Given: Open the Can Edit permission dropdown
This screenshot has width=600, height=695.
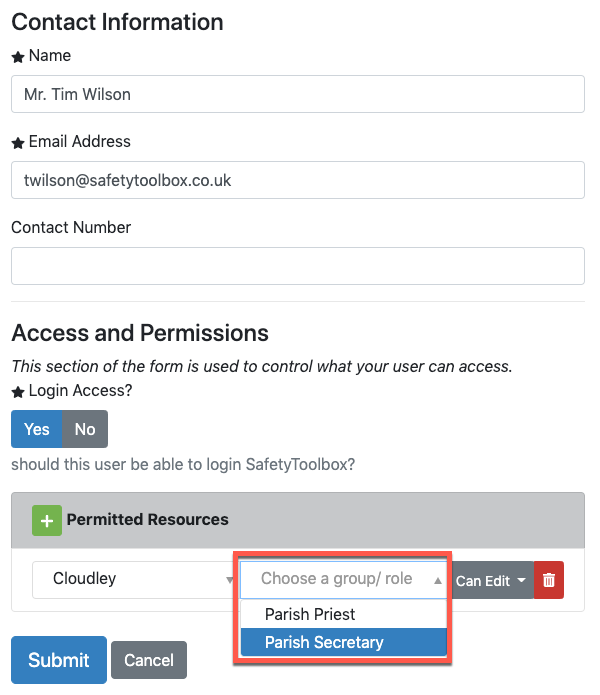Looking at the screenshot, I should click(x=491, y=580).
